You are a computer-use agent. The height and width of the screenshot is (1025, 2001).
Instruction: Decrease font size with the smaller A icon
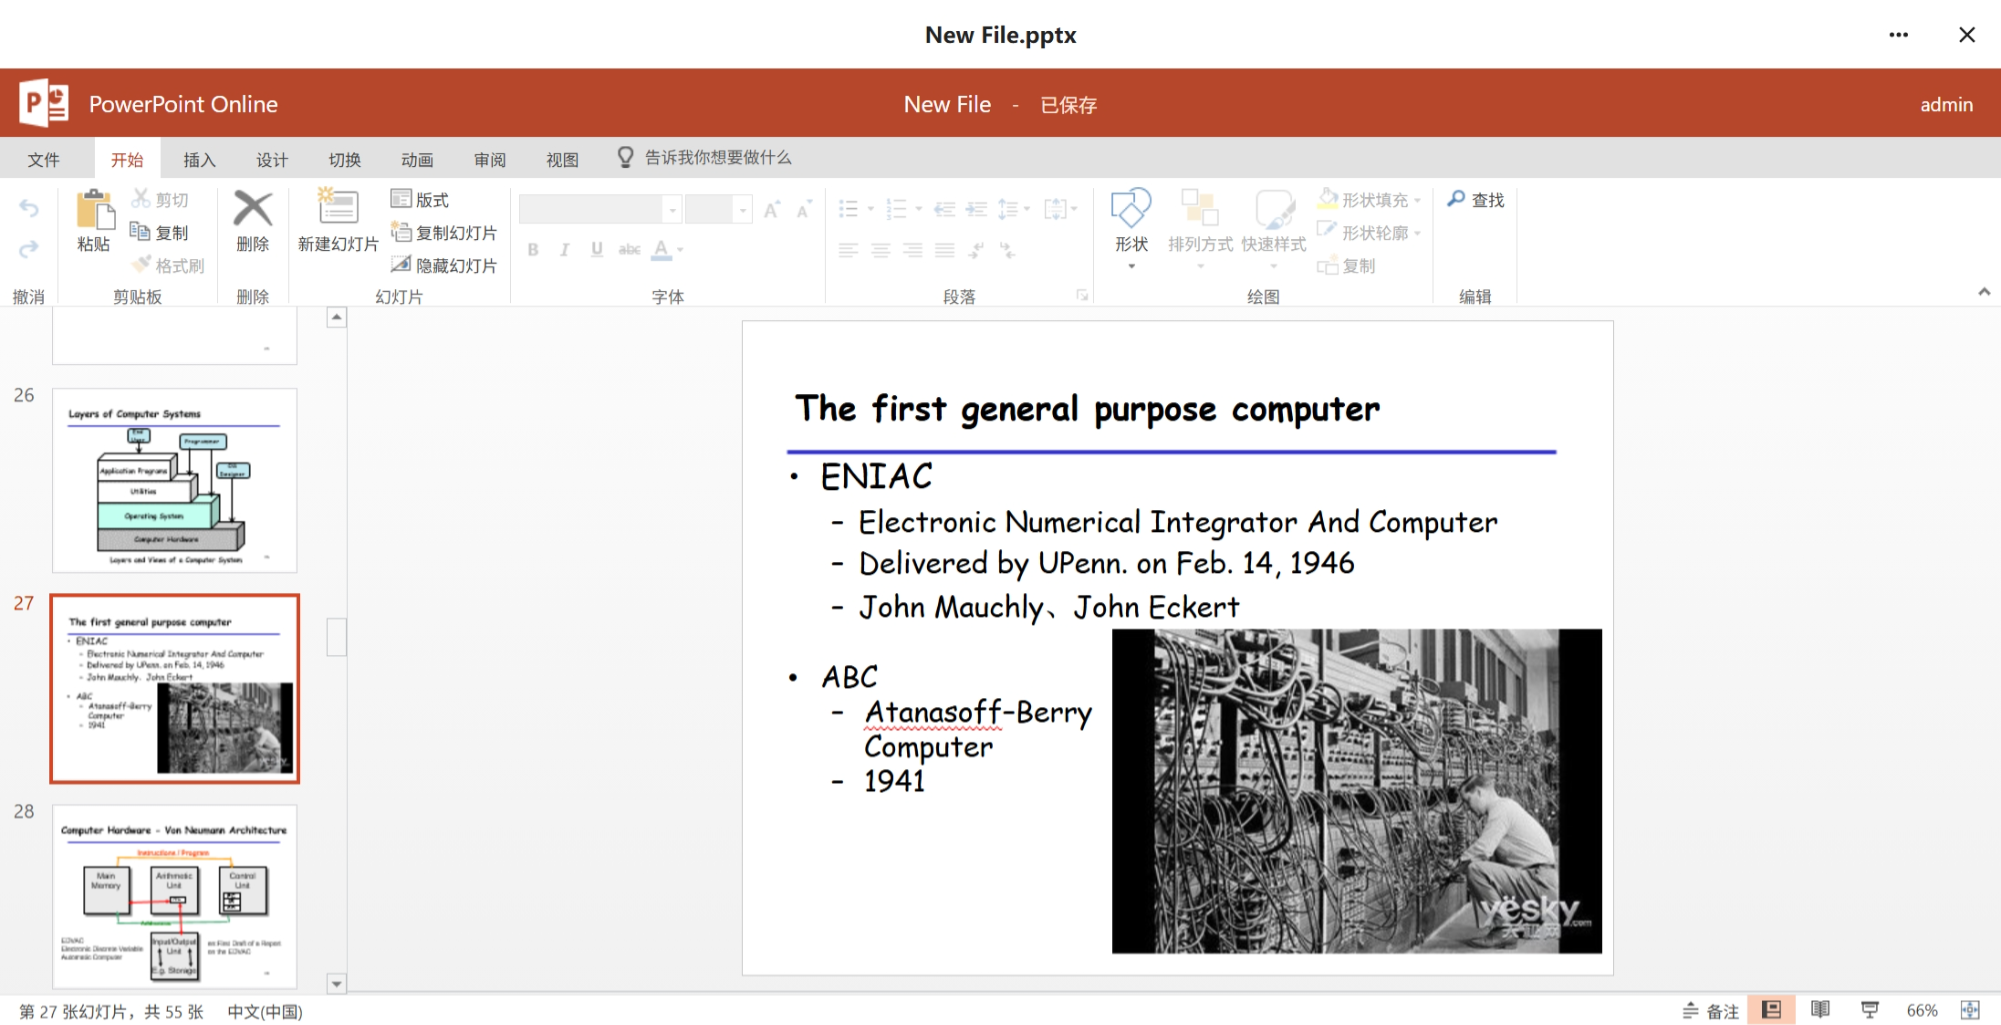pyautogui.click(x=803, y=209)
